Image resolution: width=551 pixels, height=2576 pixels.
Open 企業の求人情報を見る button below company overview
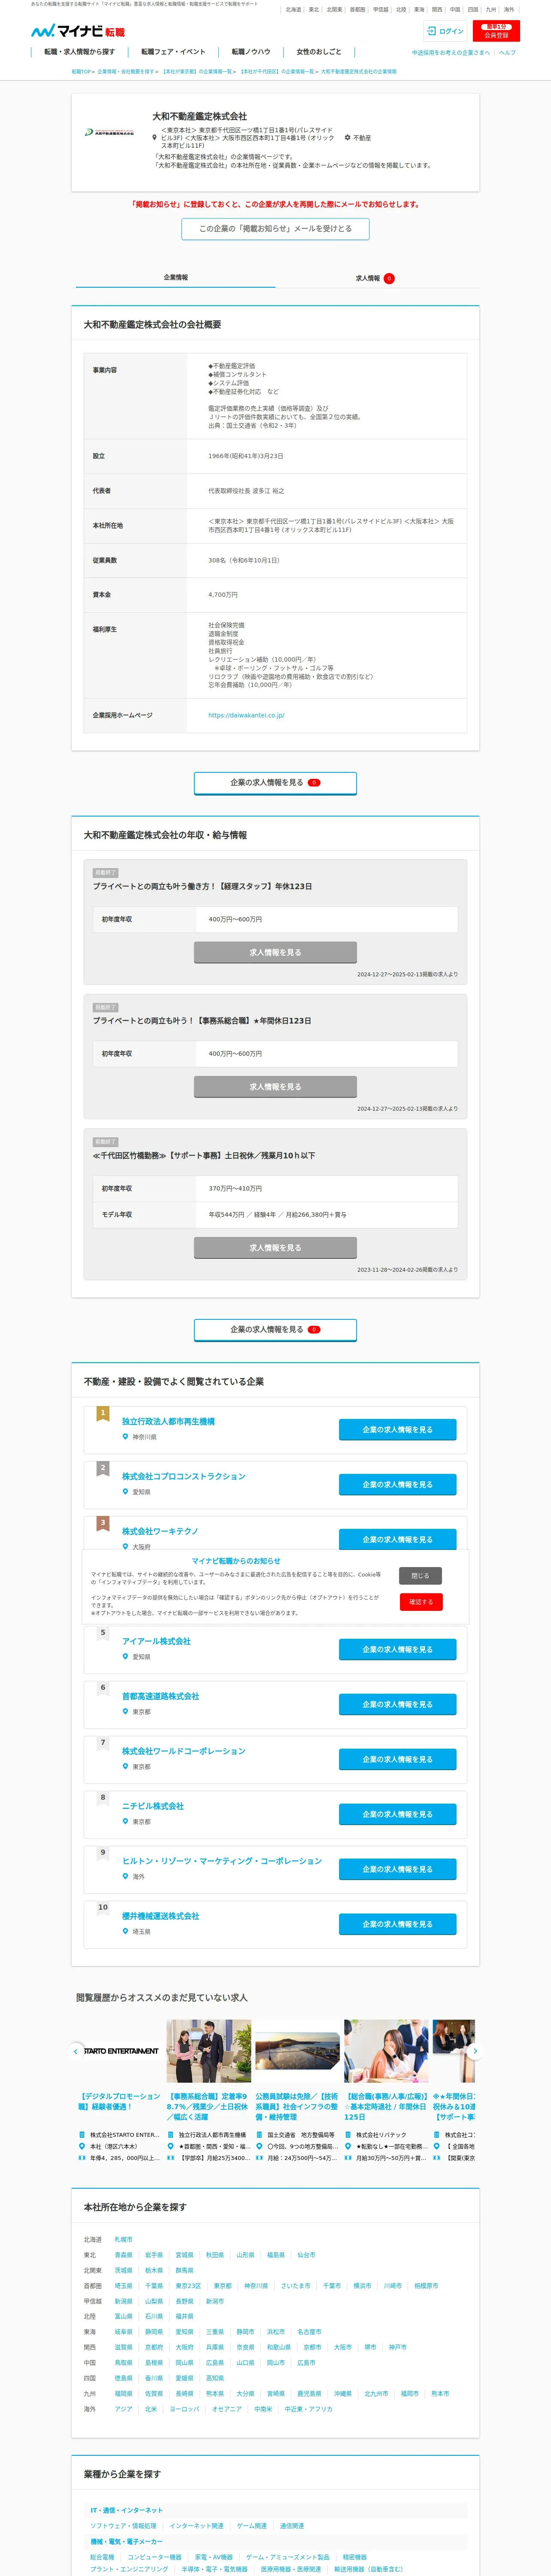point(275,783)
